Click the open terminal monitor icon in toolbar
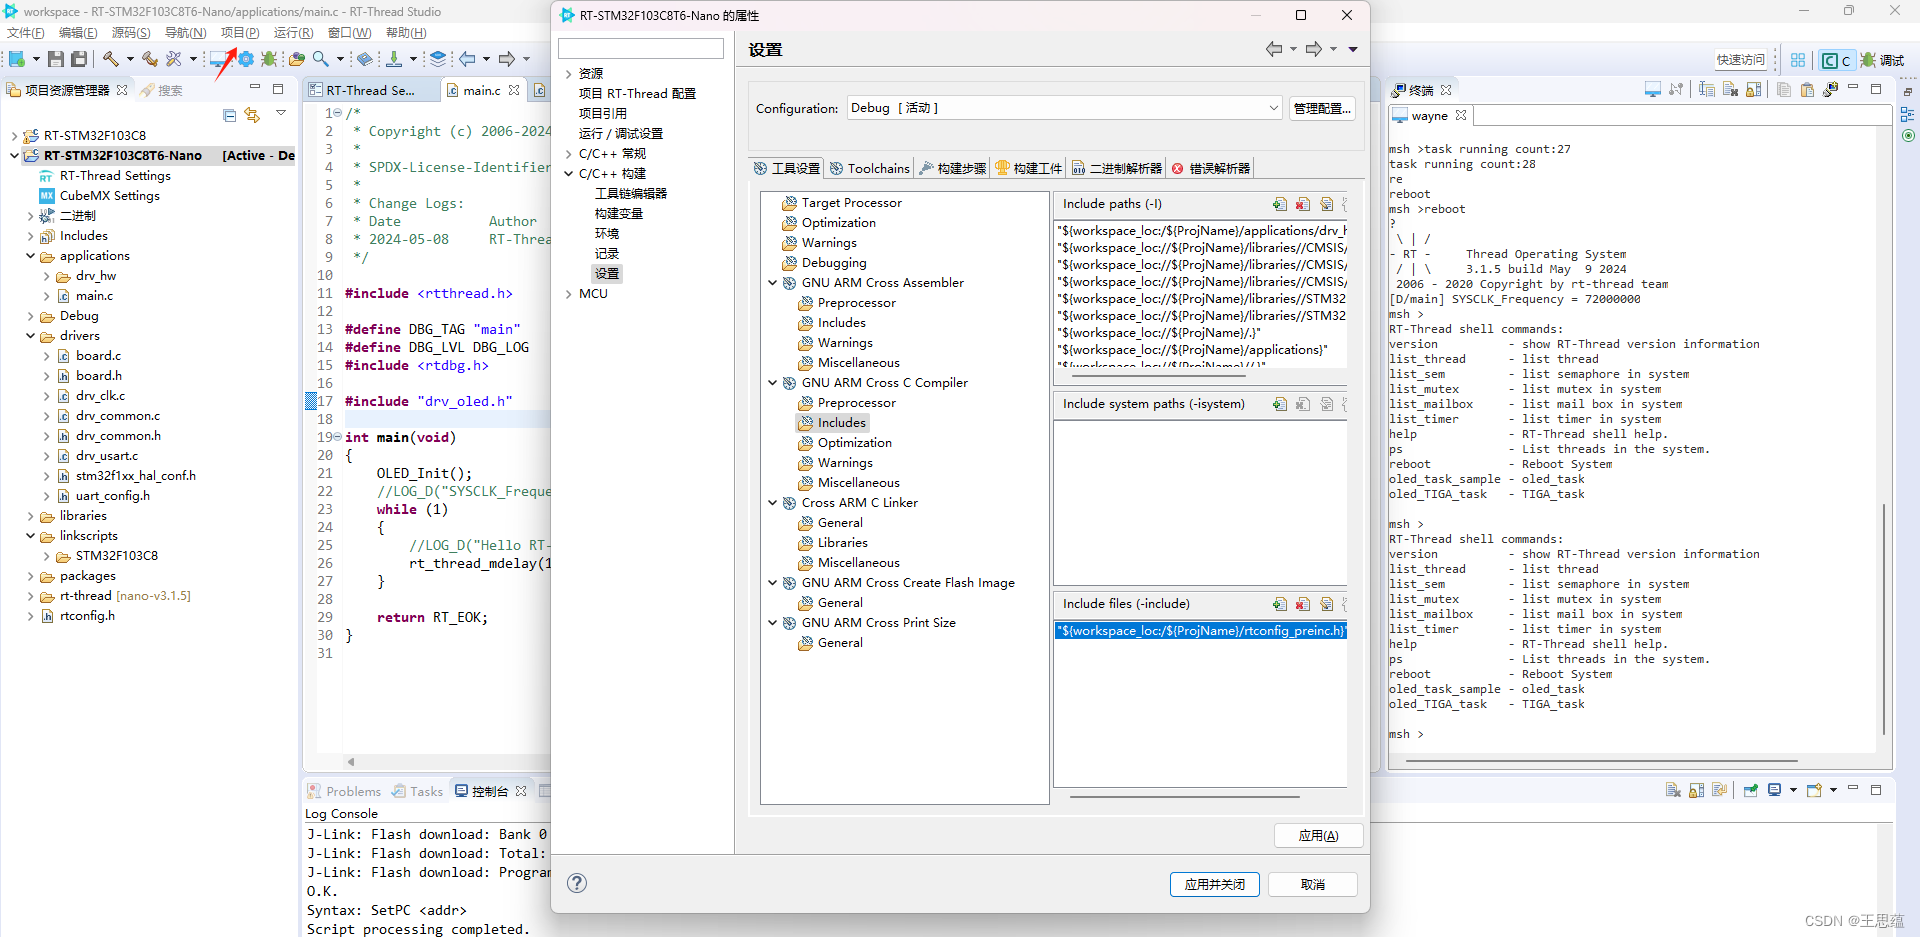This screenshot has width=1920, height=937. click(218, 59)
